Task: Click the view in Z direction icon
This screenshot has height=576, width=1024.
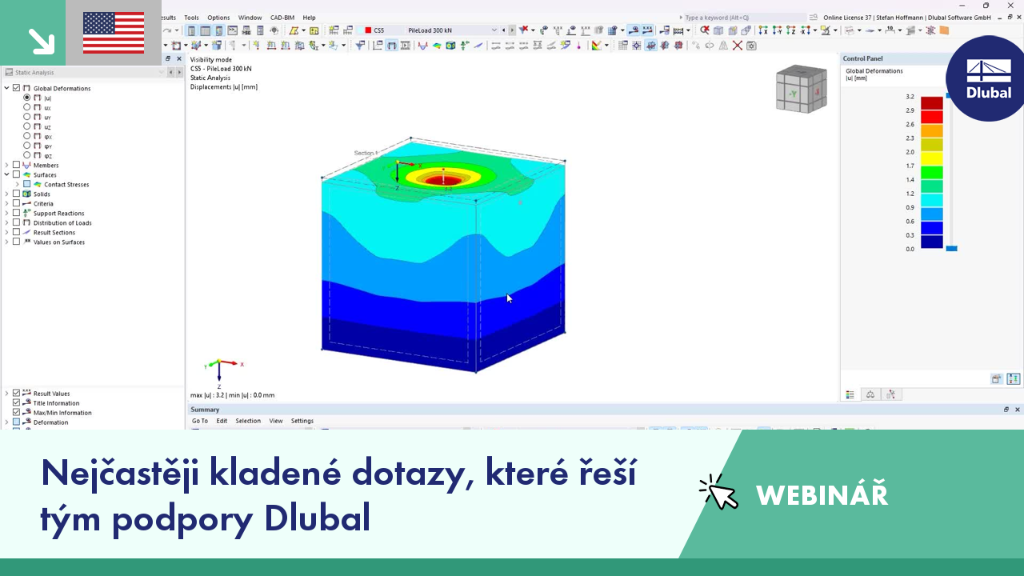Action: click(791, 30)
